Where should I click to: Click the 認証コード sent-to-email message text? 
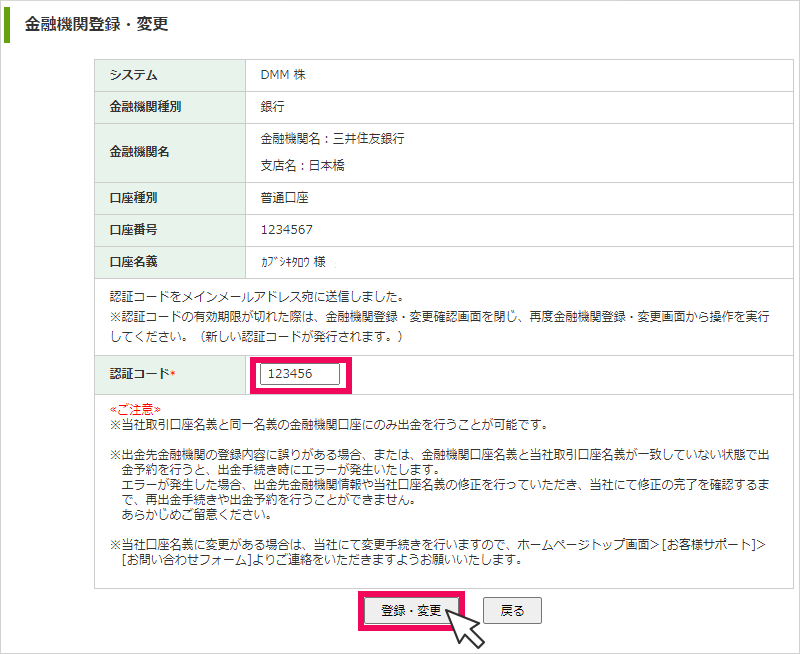pyautogui.click(x=255, y=296)
